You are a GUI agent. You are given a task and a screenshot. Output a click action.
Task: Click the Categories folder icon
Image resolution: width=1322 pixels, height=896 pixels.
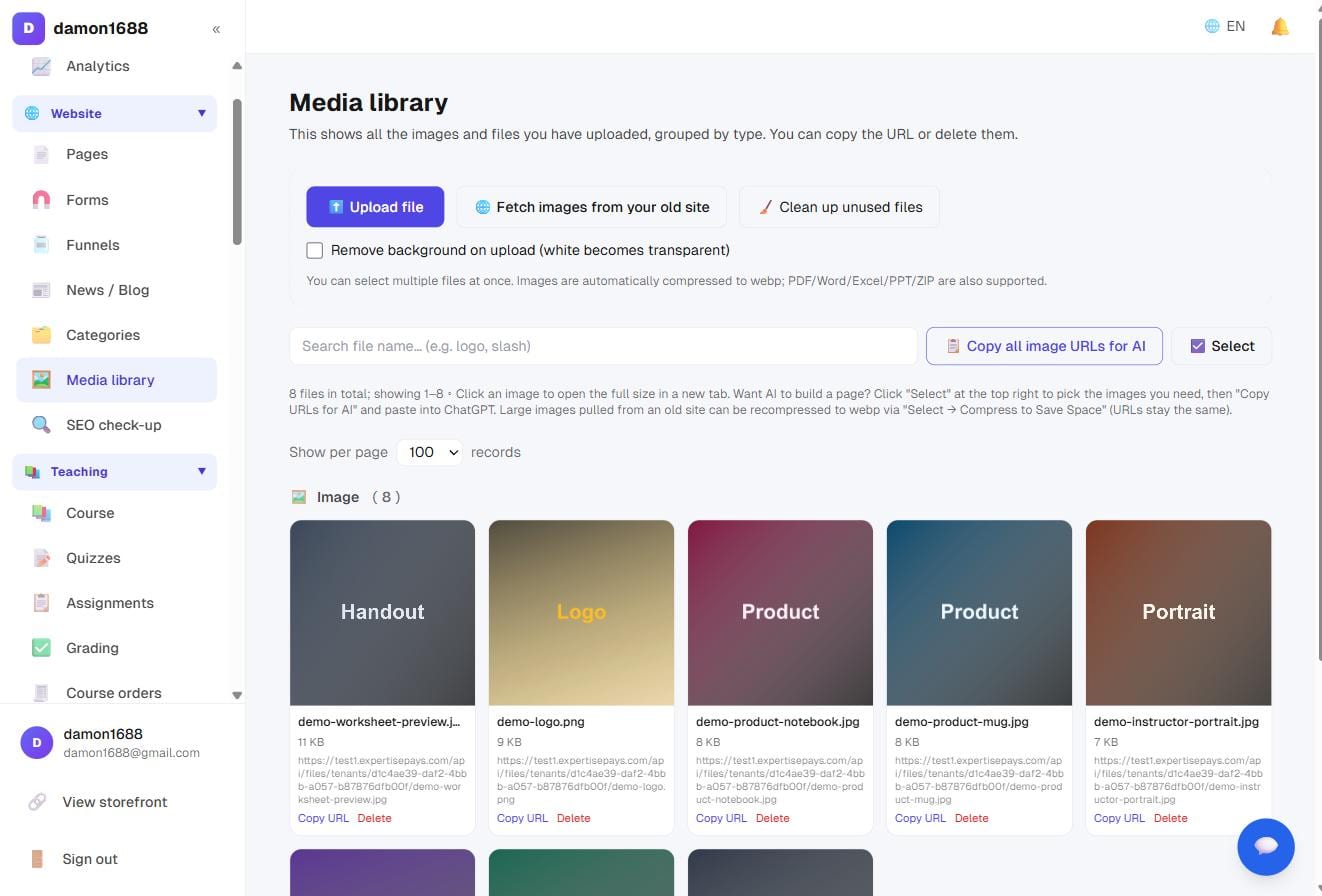(41, 335)
